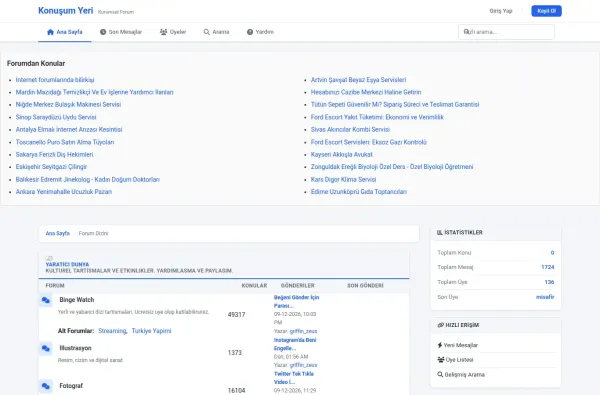Open Ford Escort Yakıt Tüketimi topic
Screen dimensions: 600x395
(377, 117)
